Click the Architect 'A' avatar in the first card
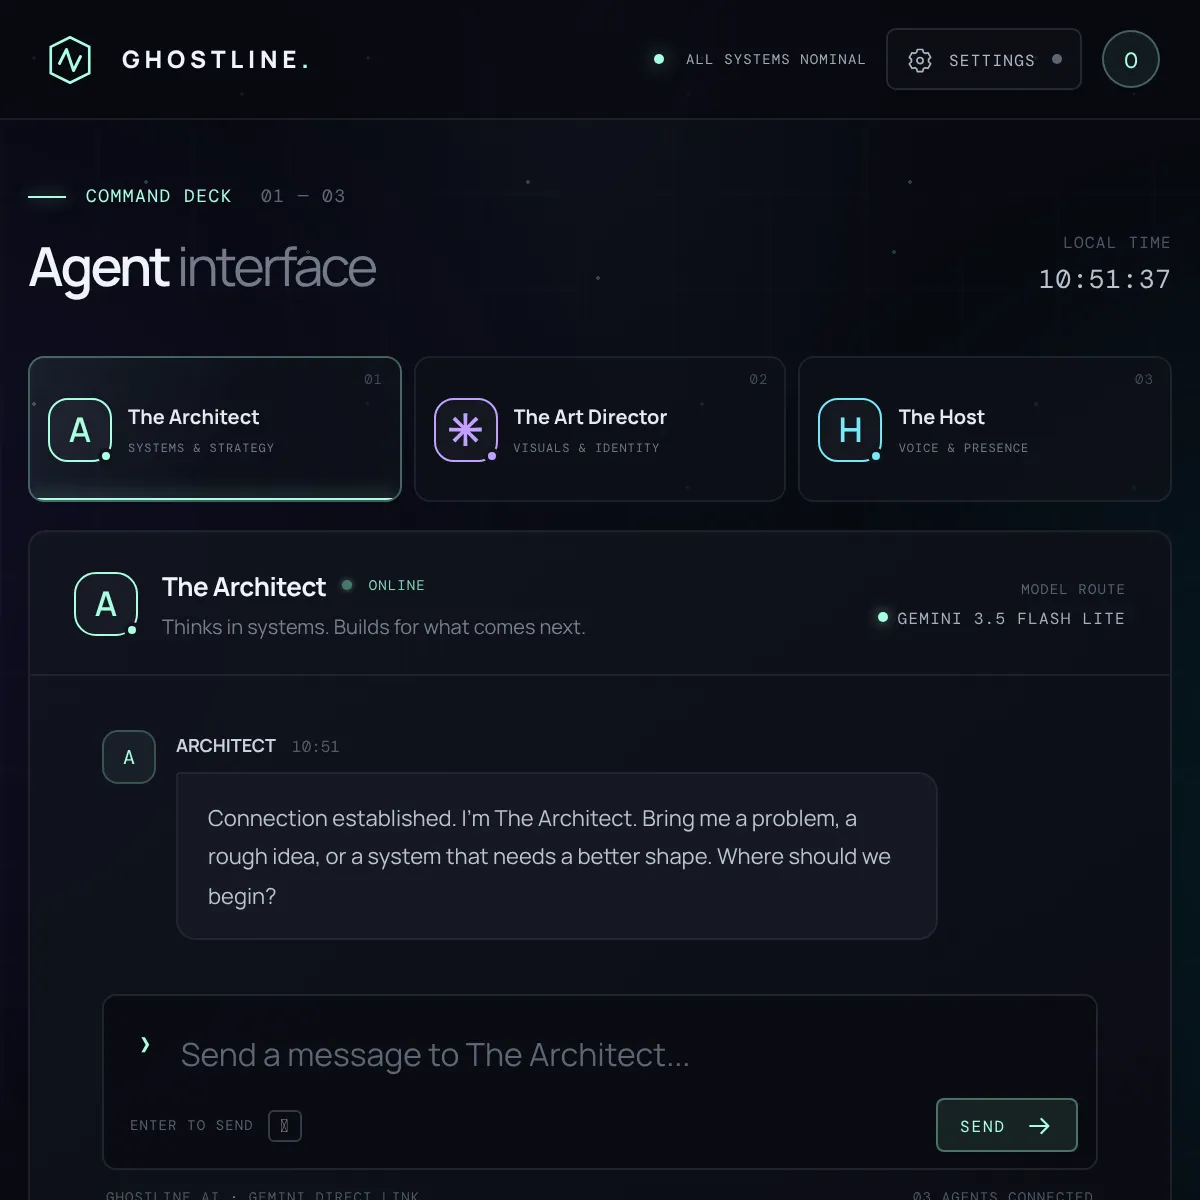The width and height of the screenshot is (1200, 1200). coord(80,430)
